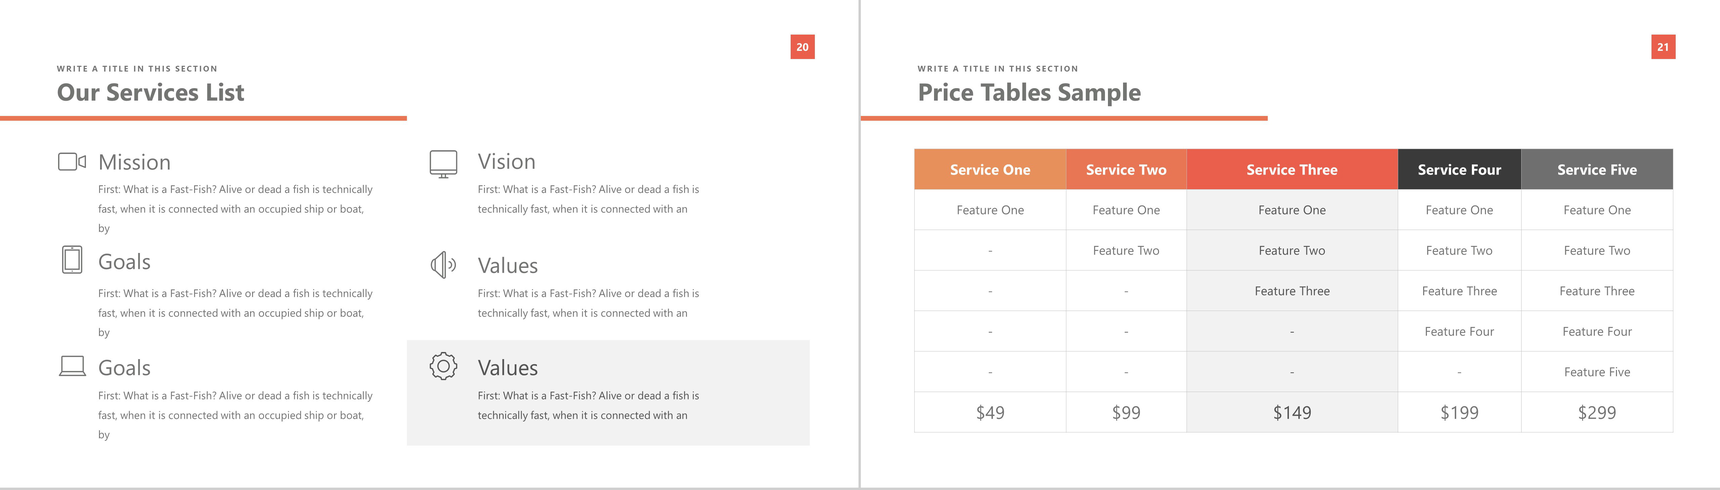Click the Service Five gray header

1597,170
